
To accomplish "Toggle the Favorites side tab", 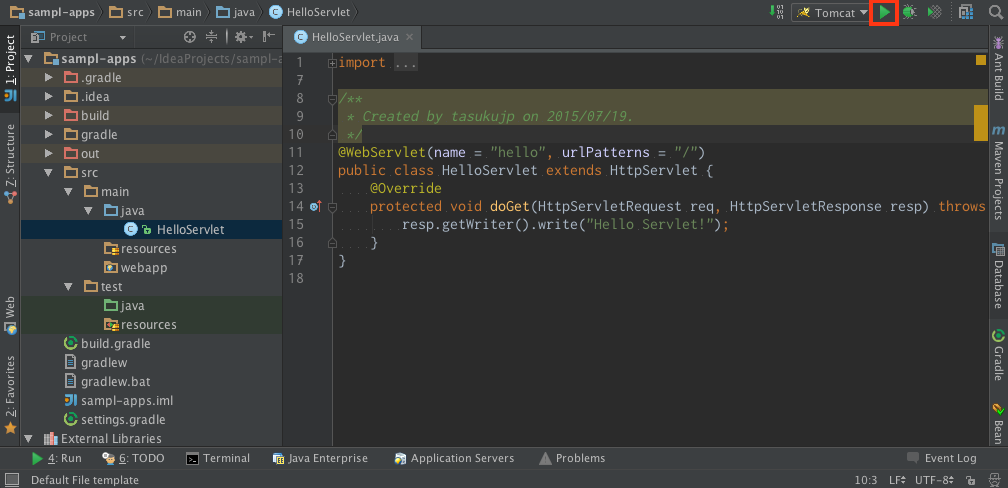I will coord(10,394).
